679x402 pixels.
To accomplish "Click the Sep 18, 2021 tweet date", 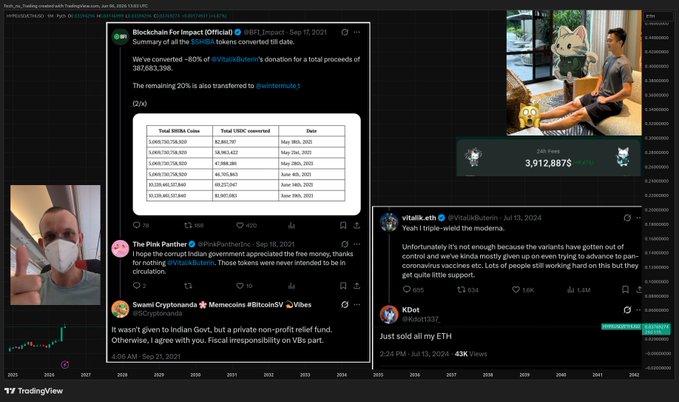I will tap(275, 244).
